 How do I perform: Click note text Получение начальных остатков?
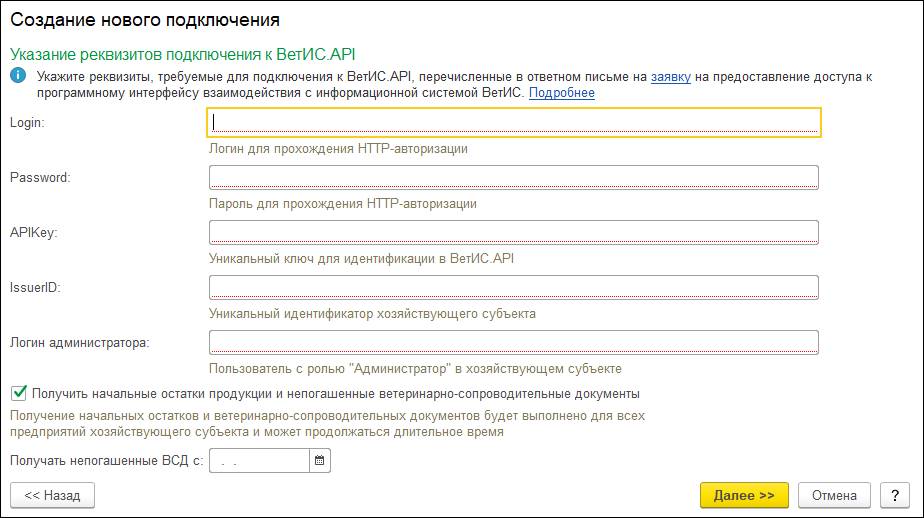(x=328, y=424)
